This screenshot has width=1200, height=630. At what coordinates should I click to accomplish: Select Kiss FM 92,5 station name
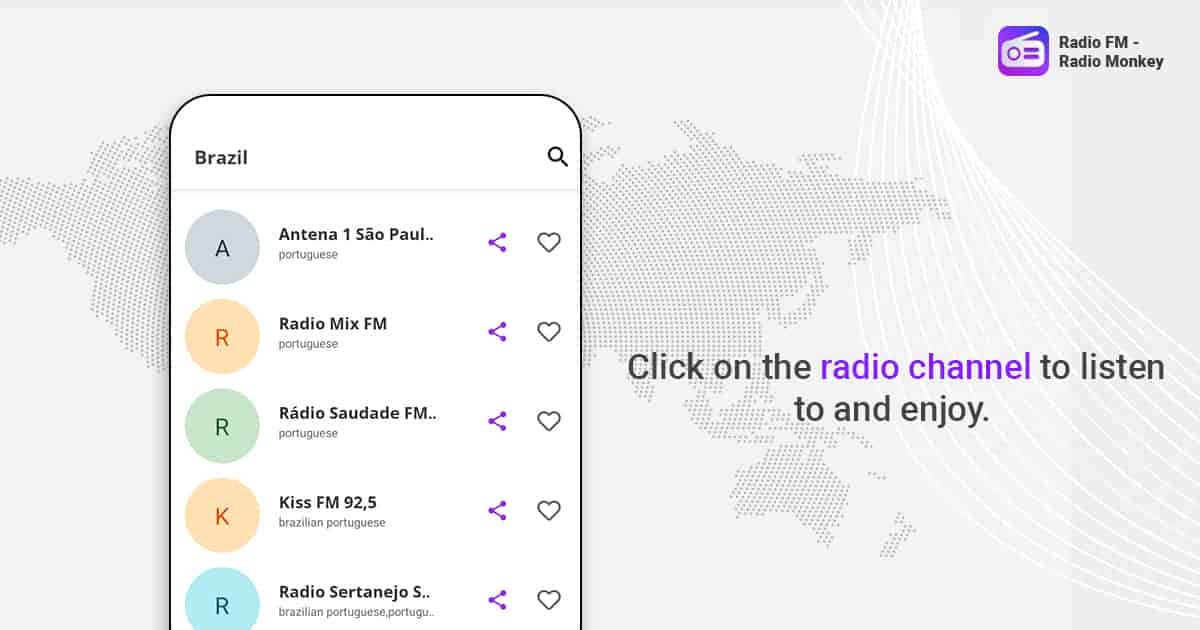pos(328,503)
